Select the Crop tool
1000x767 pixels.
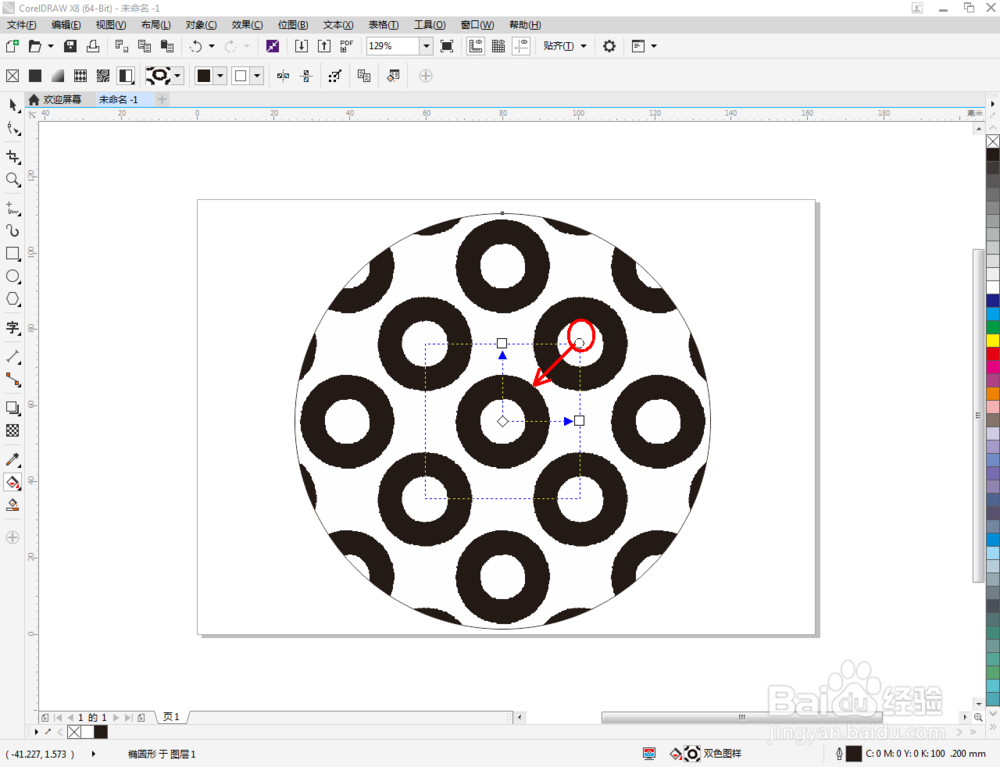pos(13,157)
